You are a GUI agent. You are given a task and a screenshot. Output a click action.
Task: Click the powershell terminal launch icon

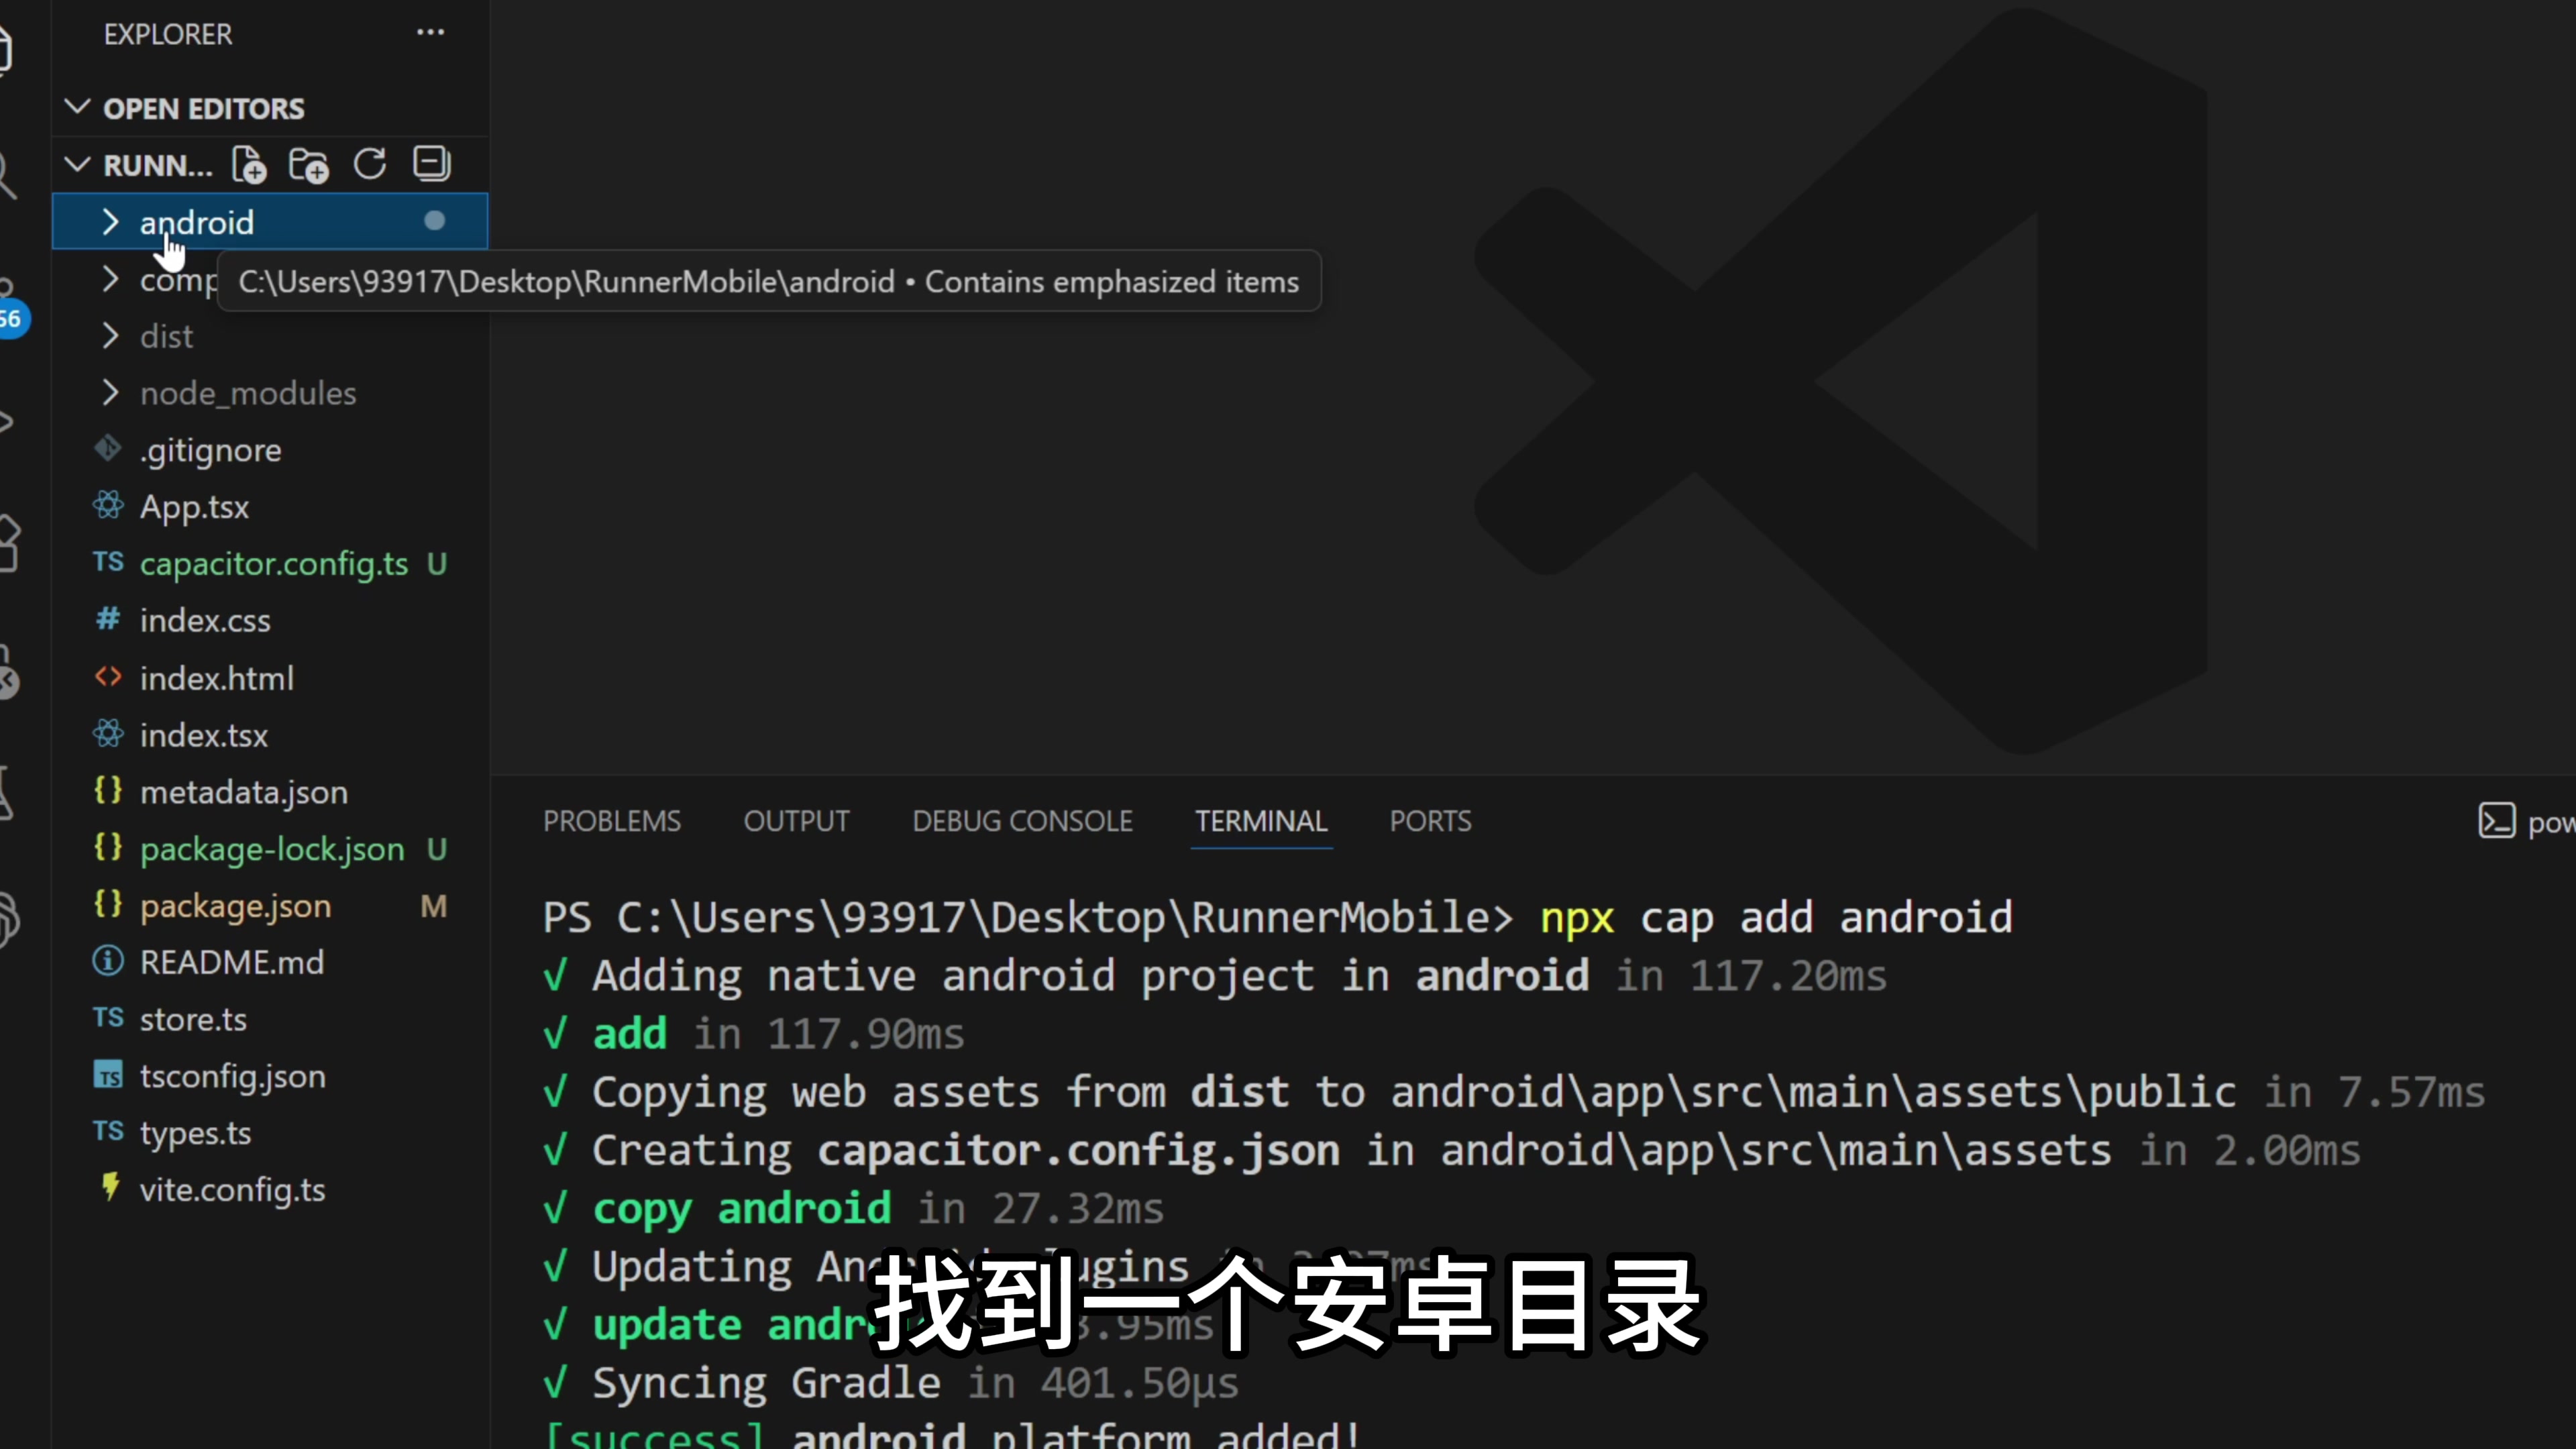pyautogui.click(x=2496, y=821)
